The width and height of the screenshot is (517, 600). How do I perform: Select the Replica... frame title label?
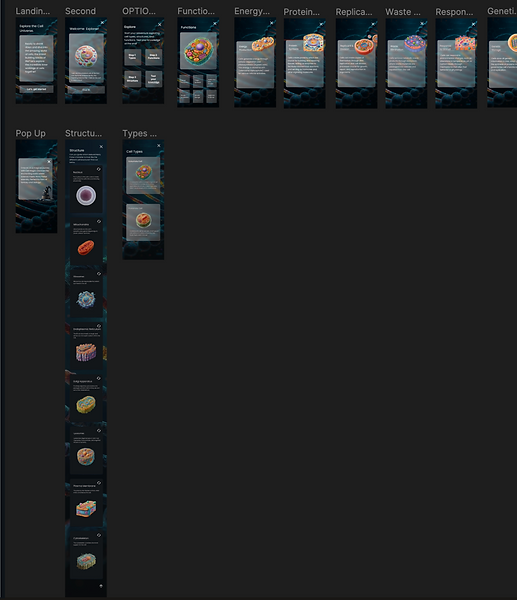(x=354, y=12)
